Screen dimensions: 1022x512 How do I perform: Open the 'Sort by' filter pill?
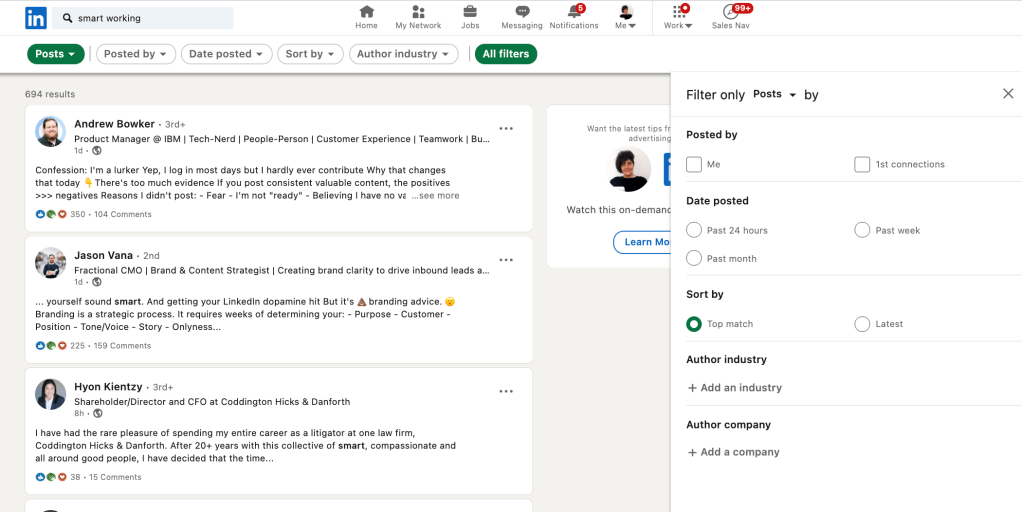point(310,54)
